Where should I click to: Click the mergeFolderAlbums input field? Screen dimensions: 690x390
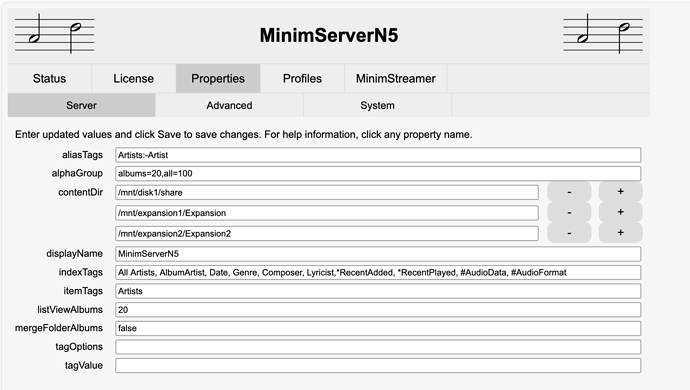coord(378,328)
